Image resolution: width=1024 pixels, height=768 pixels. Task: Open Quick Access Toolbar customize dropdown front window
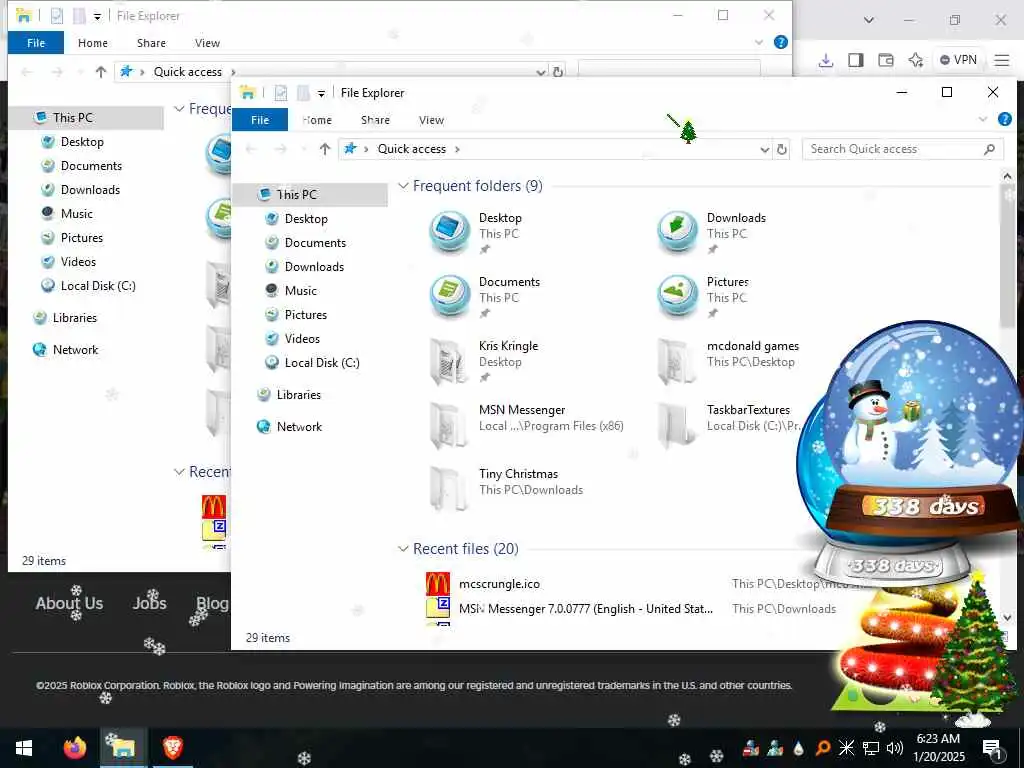[321, 93]
